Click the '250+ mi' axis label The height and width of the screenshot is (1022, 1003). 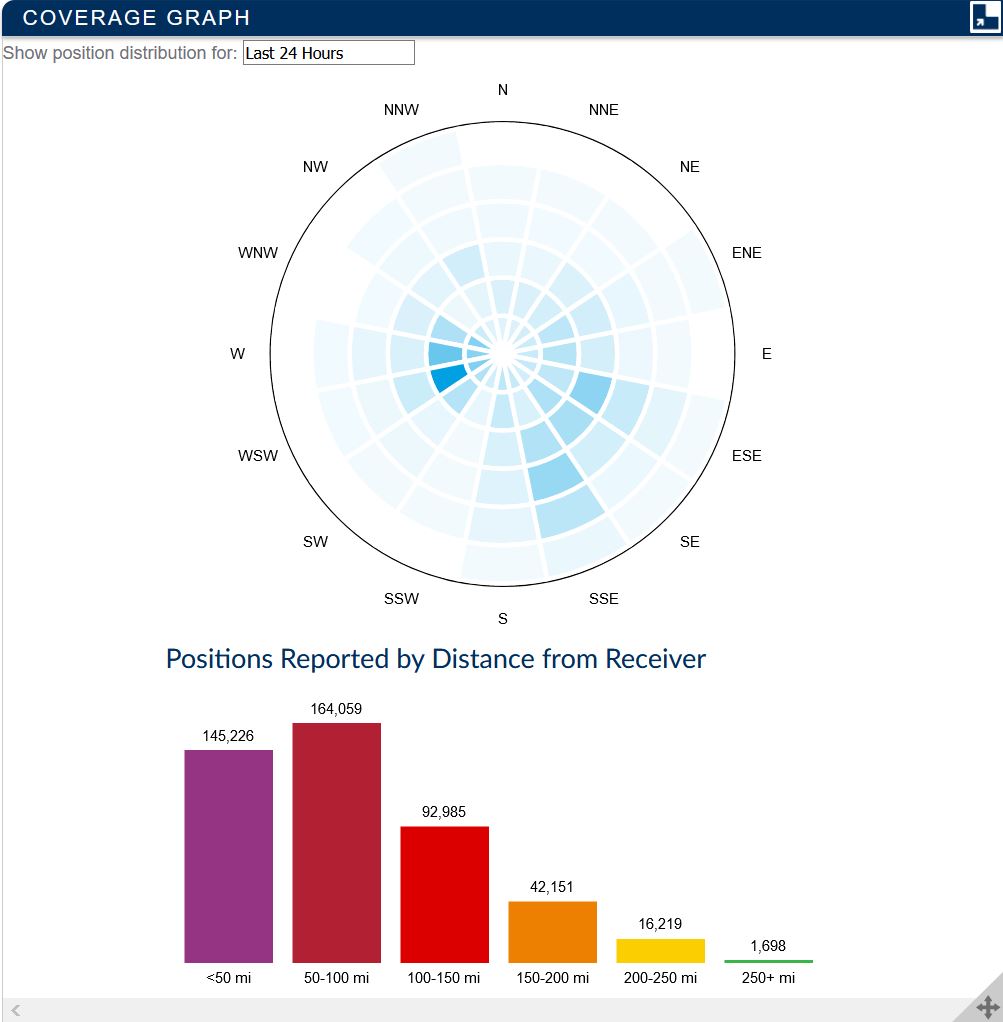(768, 978)
